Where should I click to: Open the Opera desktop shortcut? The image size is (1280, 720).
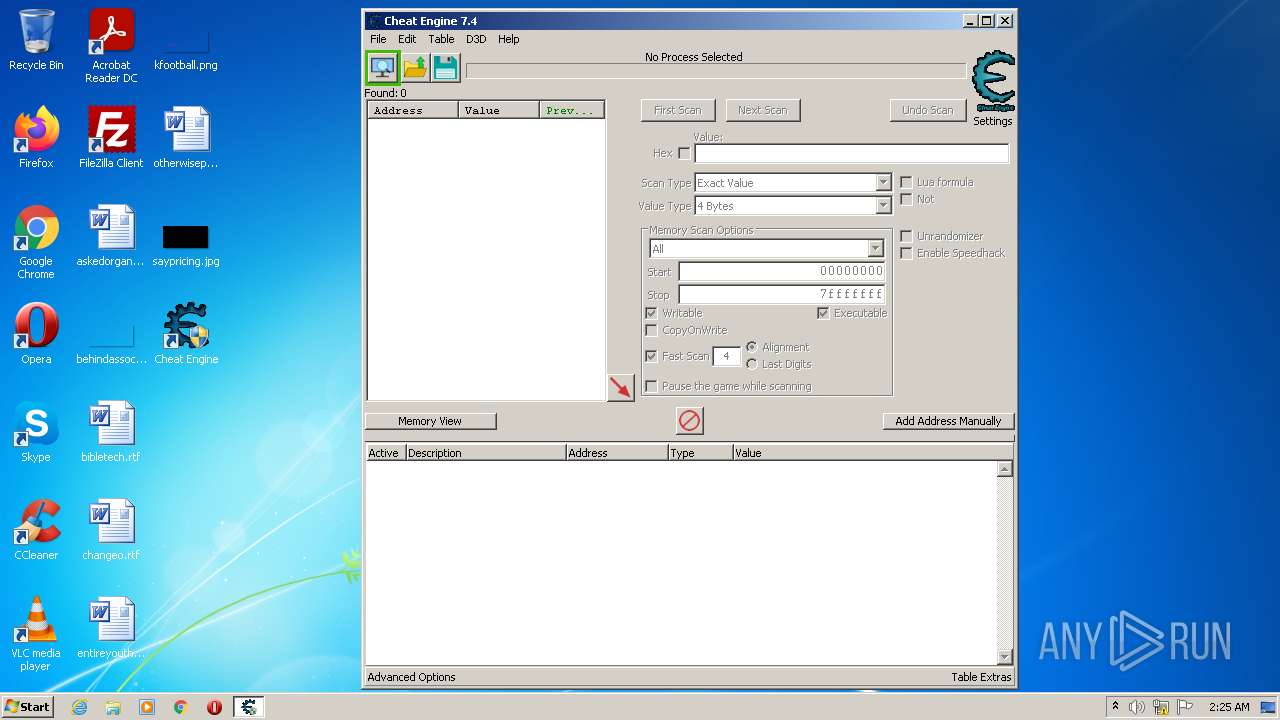(x=36, y=334)
